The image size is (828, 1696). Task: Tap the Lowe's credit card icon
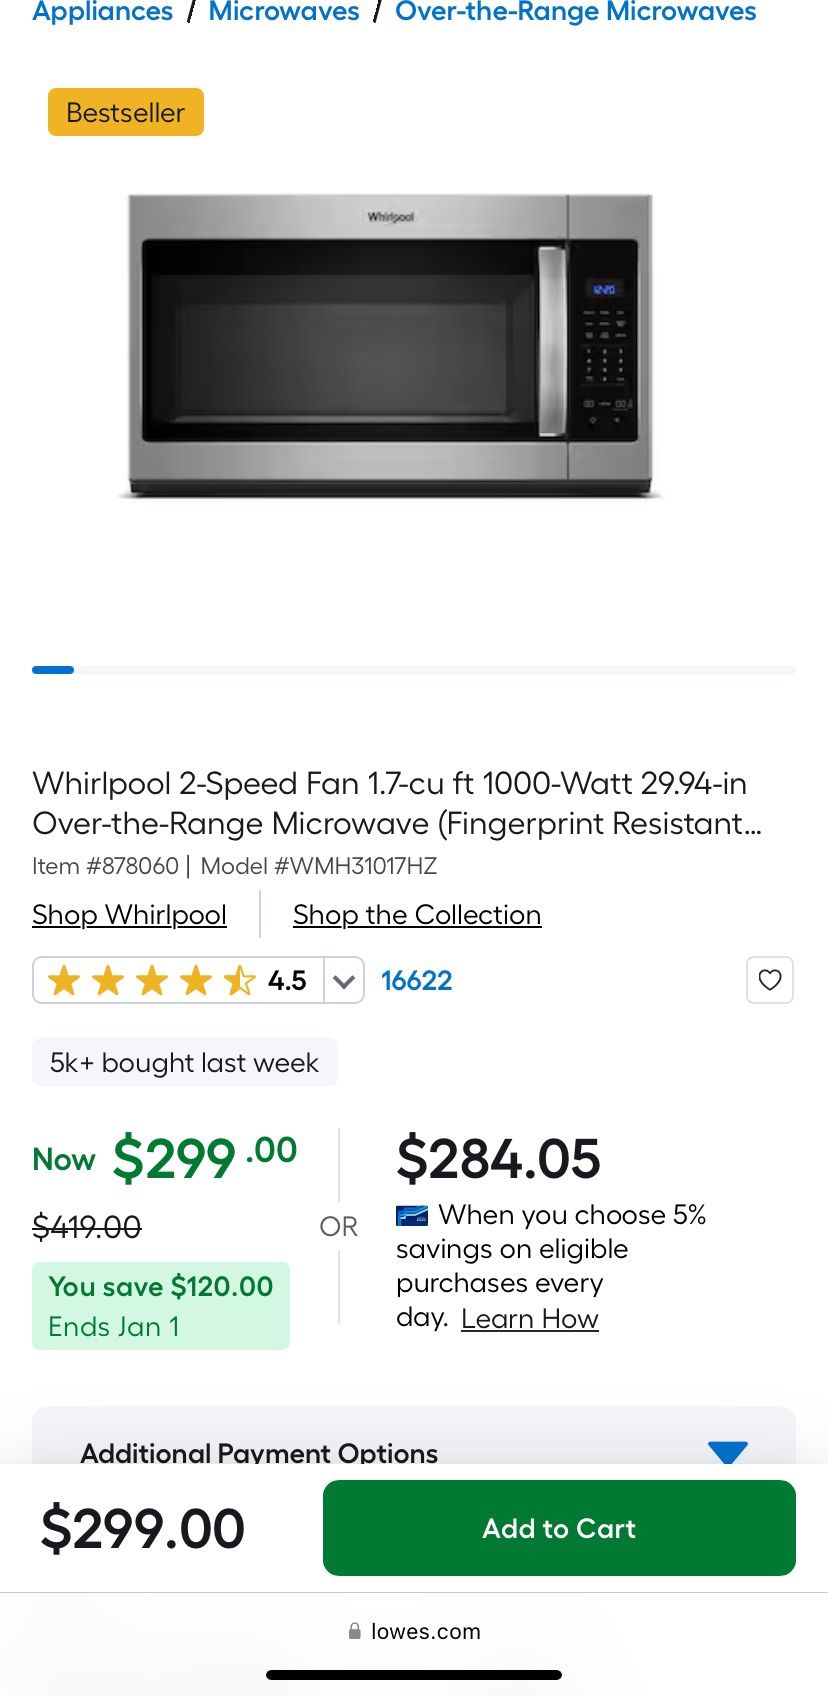pyautogui.click(x=413, y=1215)
